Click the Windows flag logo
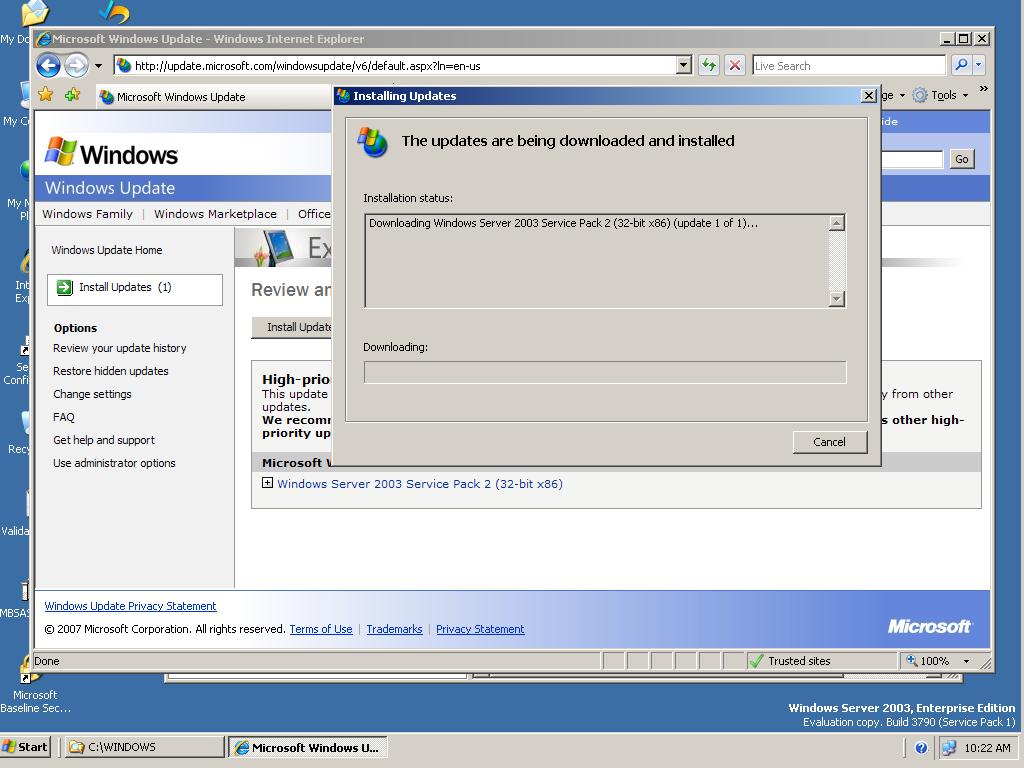This screenshot has height=768, width=1024. pyautogui.click(x=61, y=152)
